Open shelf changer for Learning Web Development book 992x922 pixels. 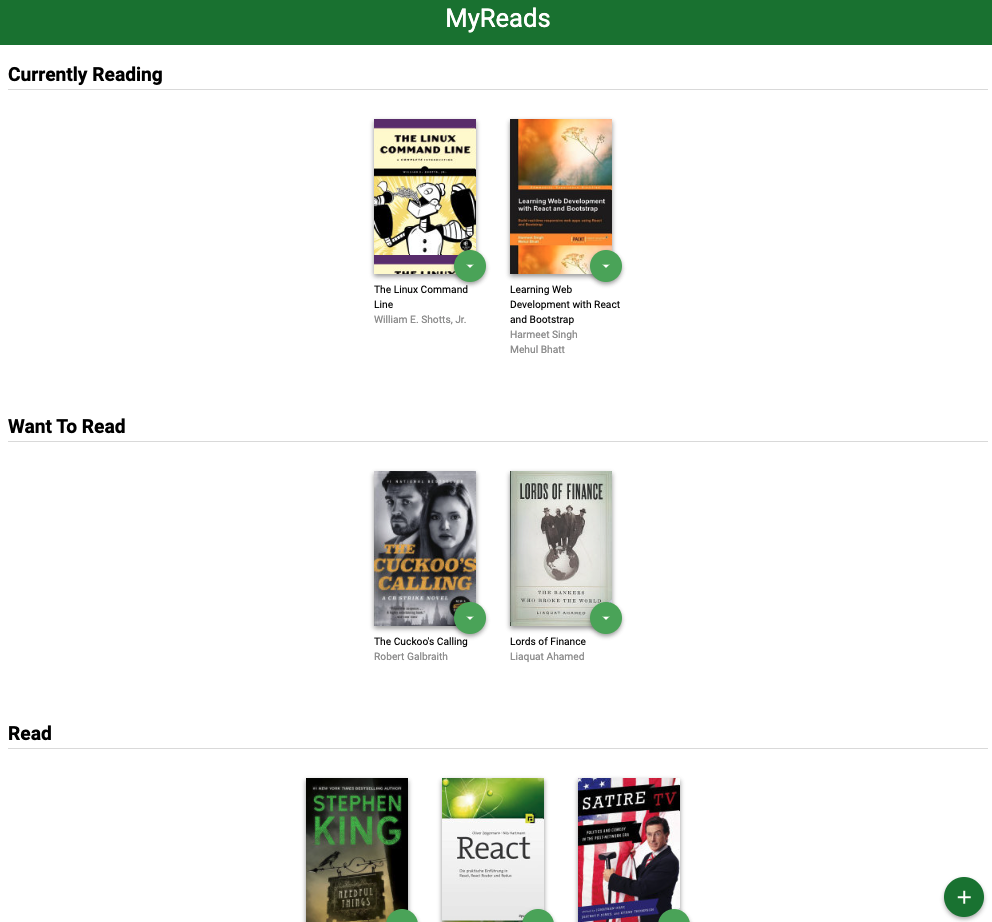coord(605,266)
